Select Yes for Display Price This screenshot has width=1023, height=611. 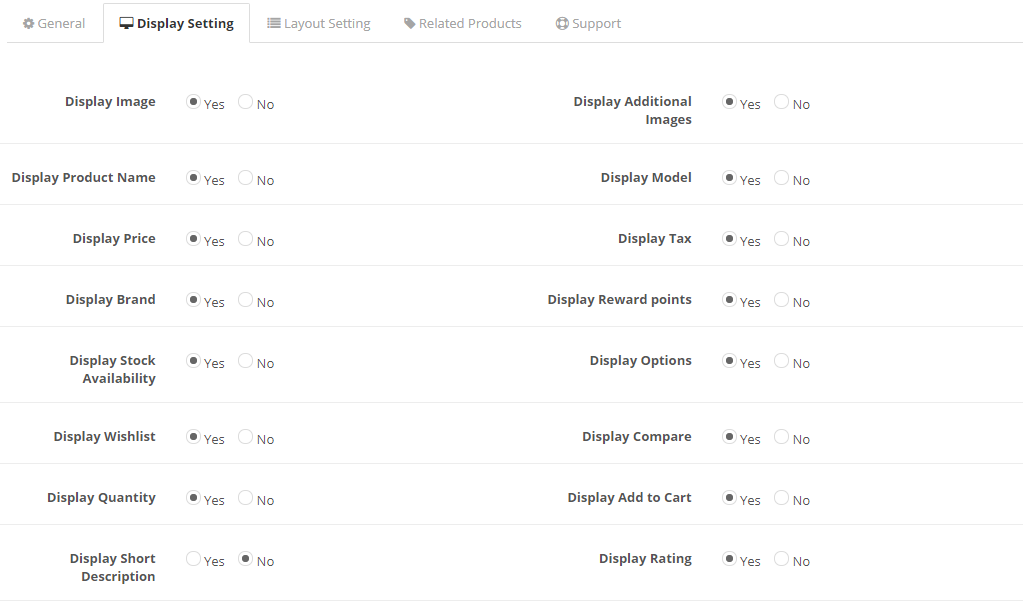click(194, 239)
